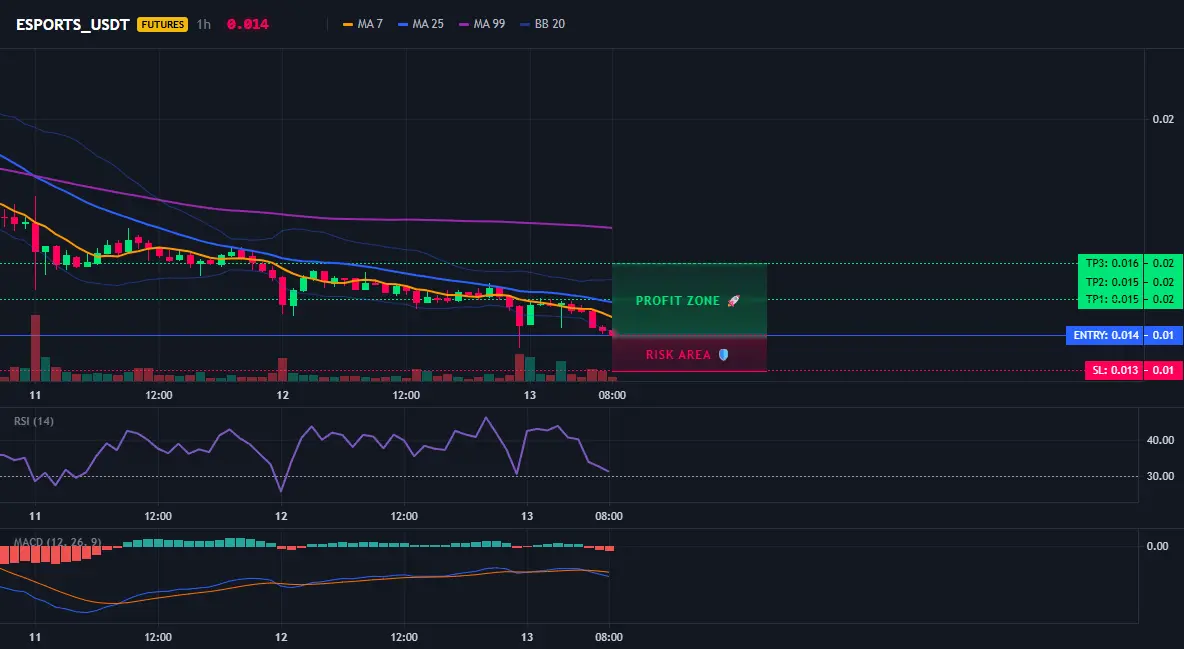
Task: Toggle the BB 20 legend item
Action: [542, 24]
